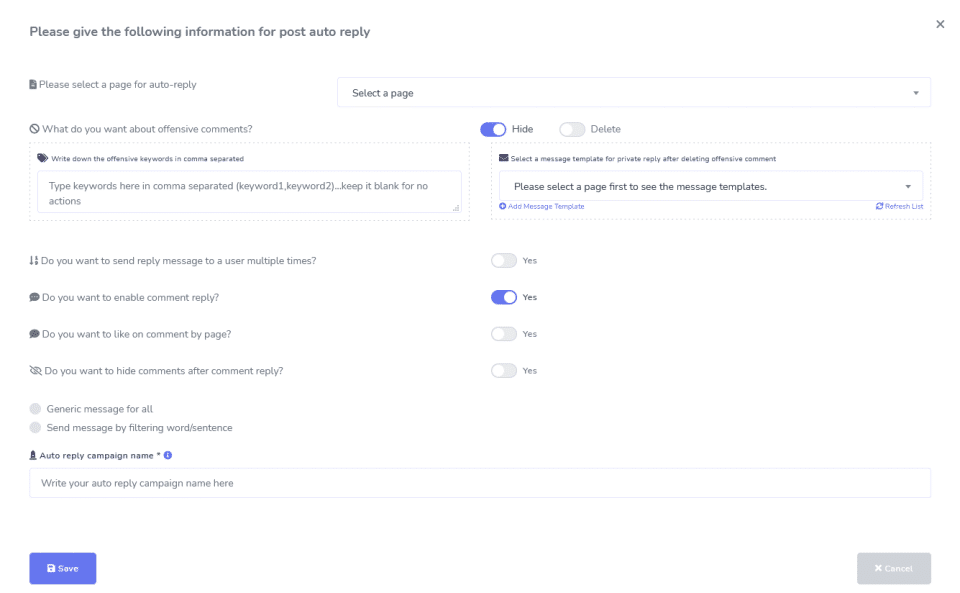
Task: Click the info icon beside campaign name
Action: click(168, 455)
